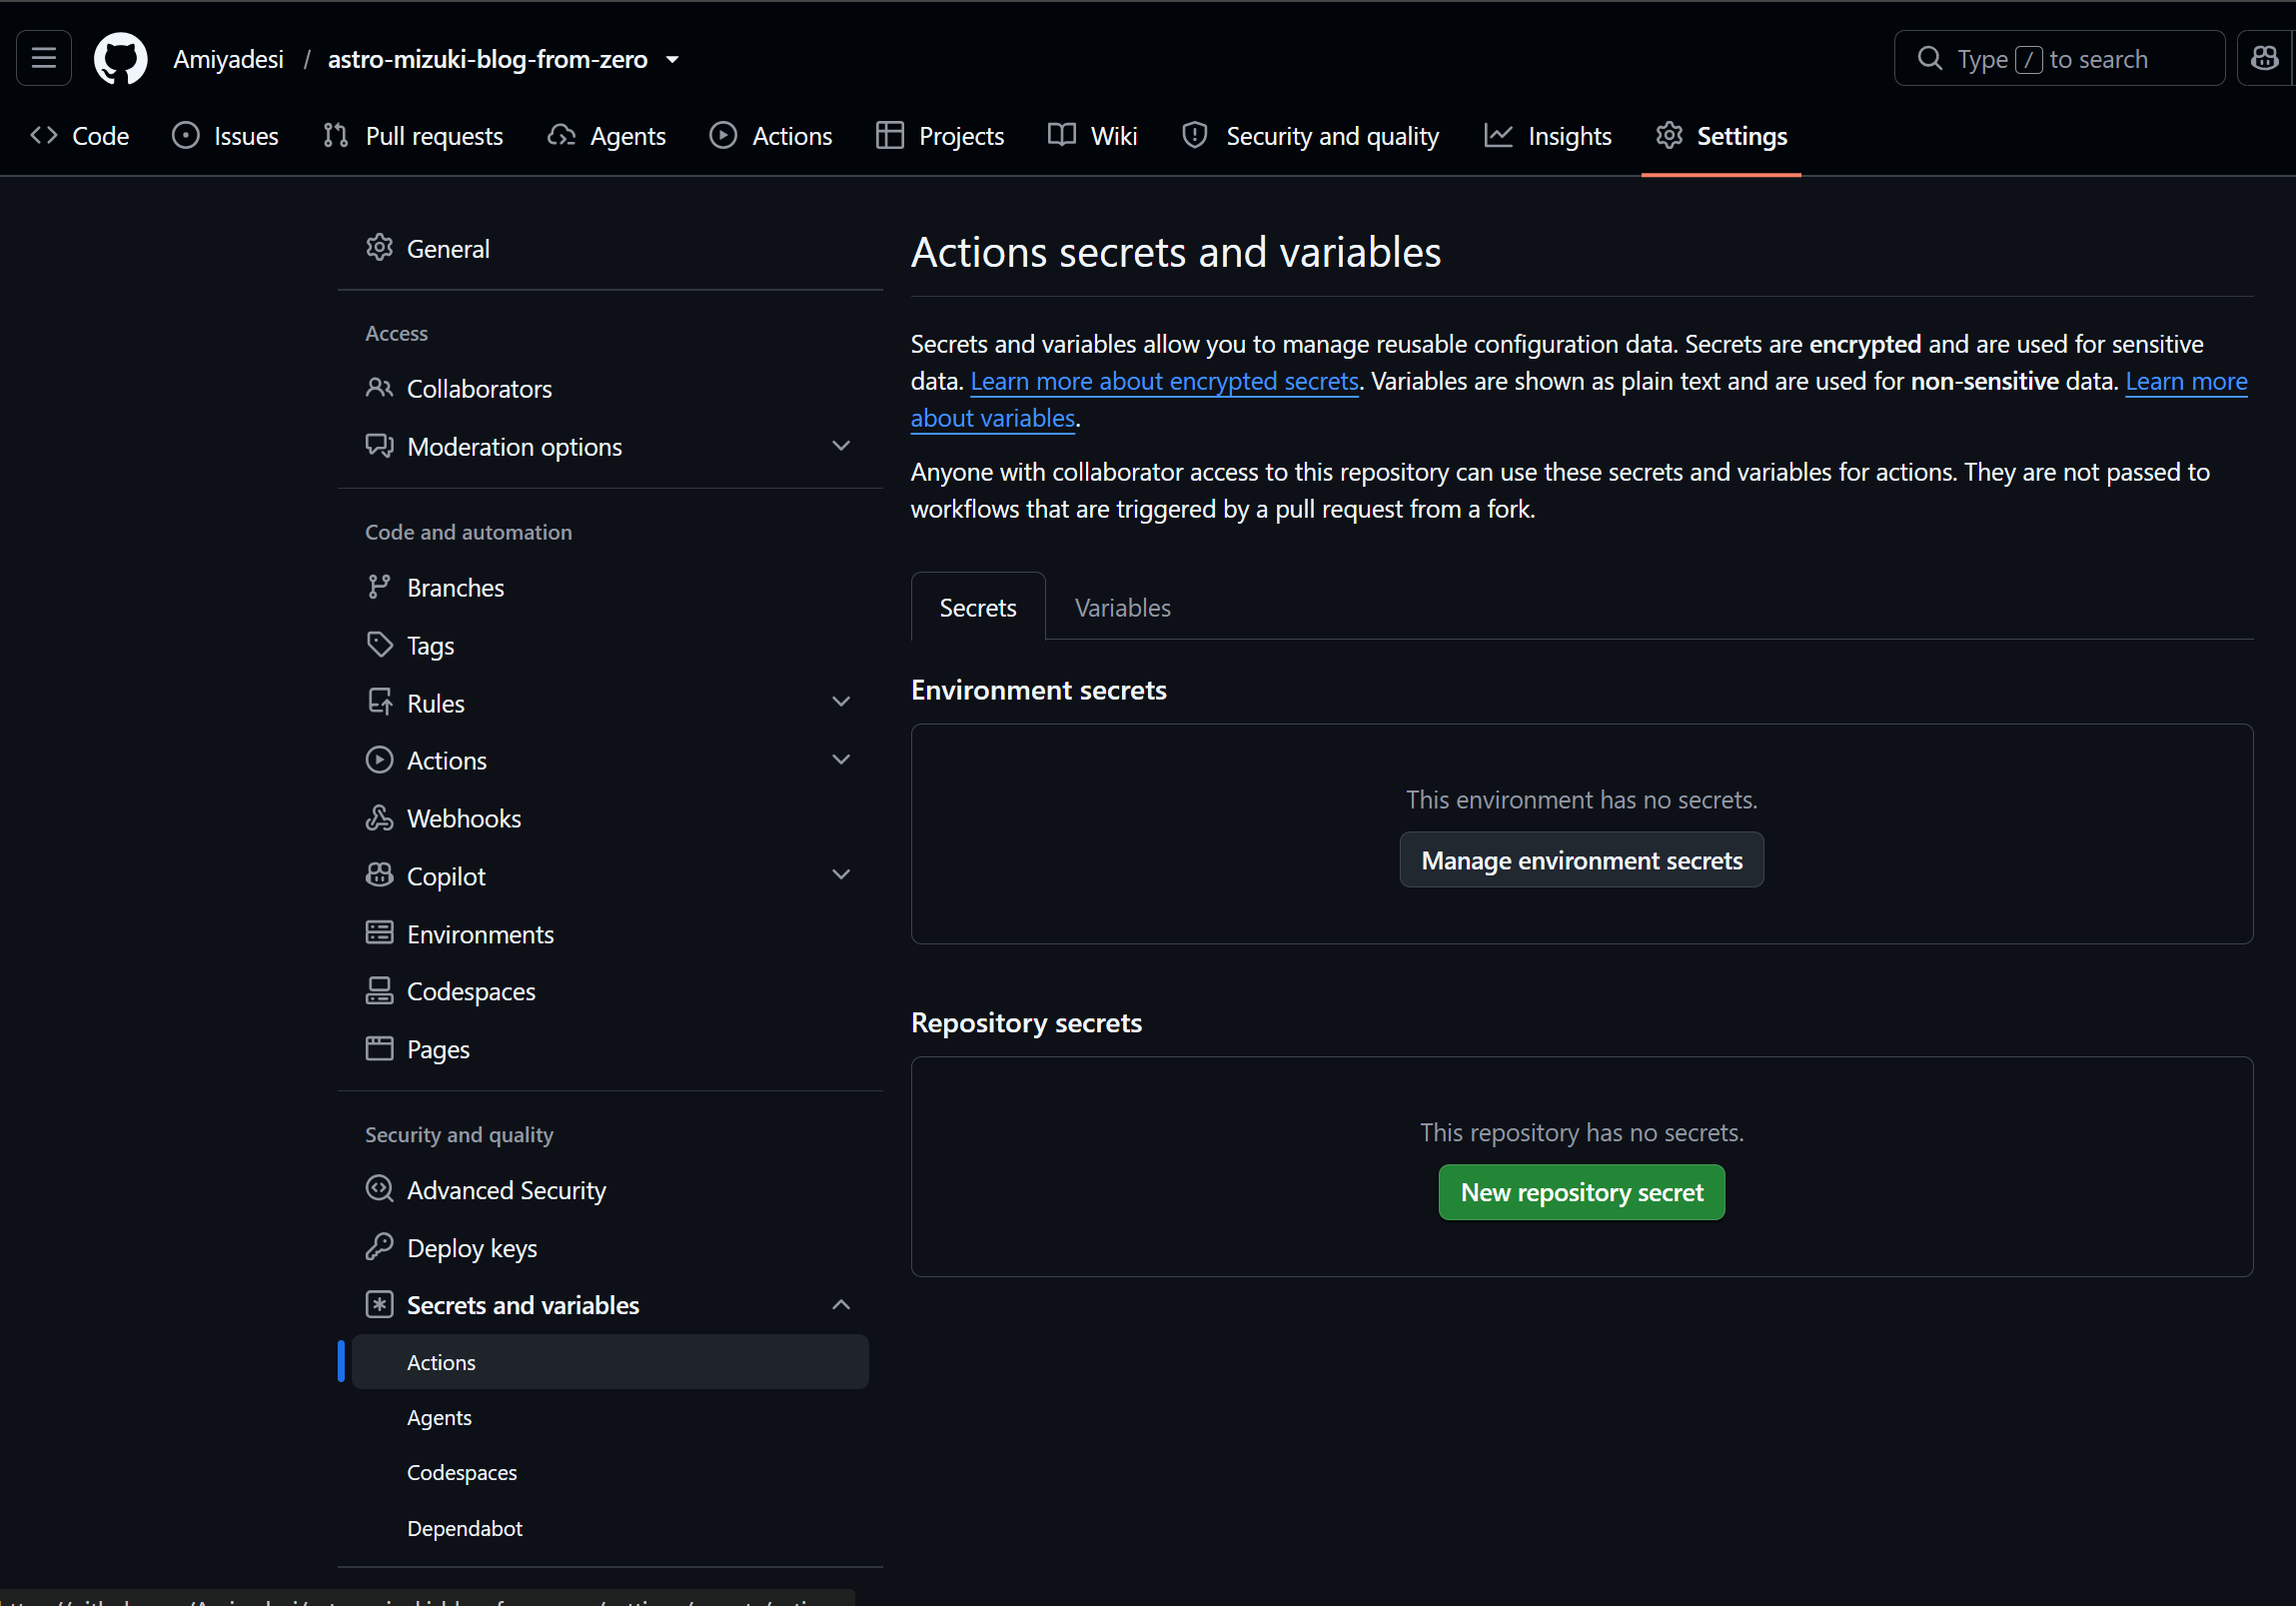2296x1606 pixels.
Task: Click the Collaborators people icon
Action: 379,387
